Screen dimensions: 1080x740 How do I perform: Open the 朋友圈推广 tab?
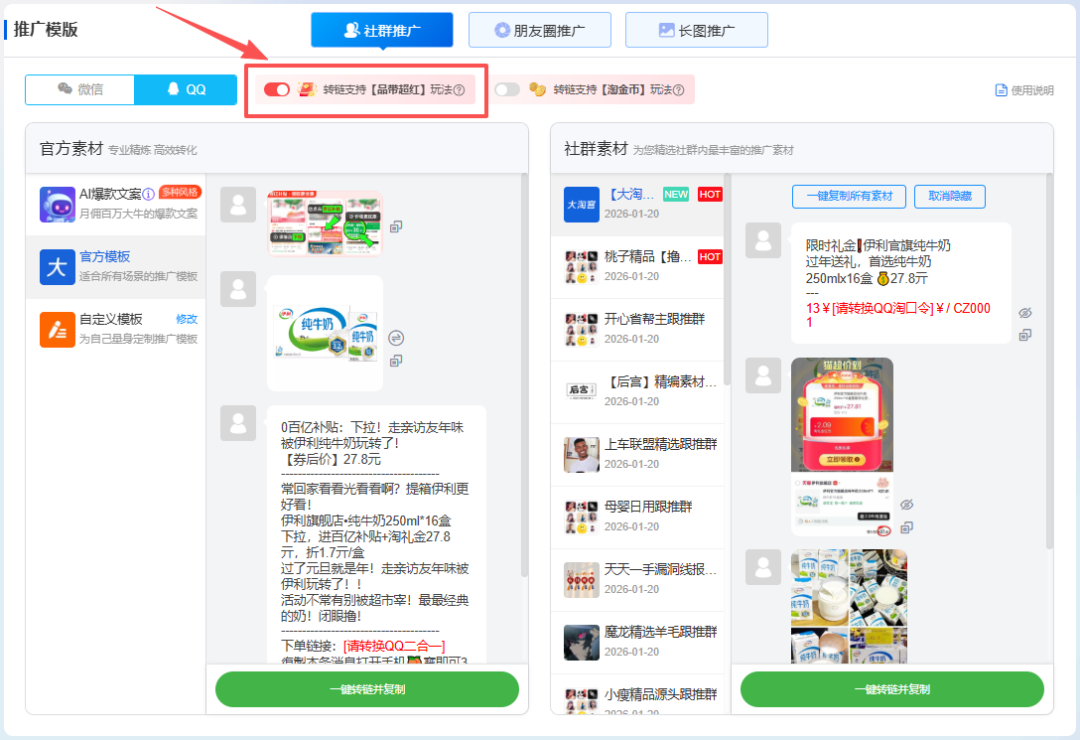[x=539, y=30]
